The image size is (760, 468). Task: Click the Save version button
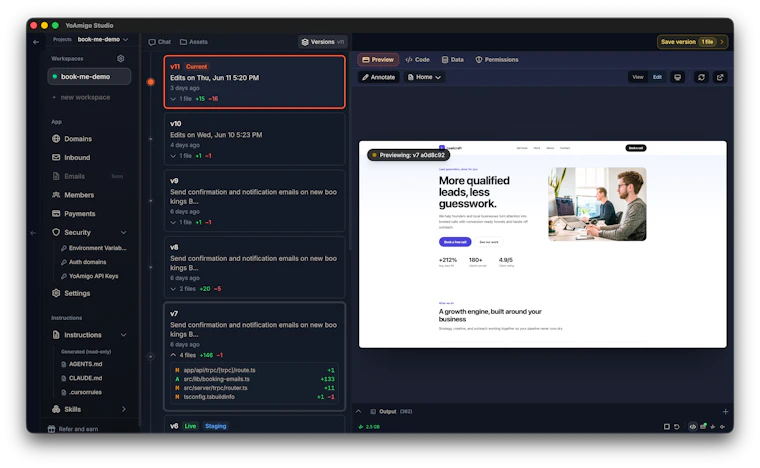click(692, 42)
